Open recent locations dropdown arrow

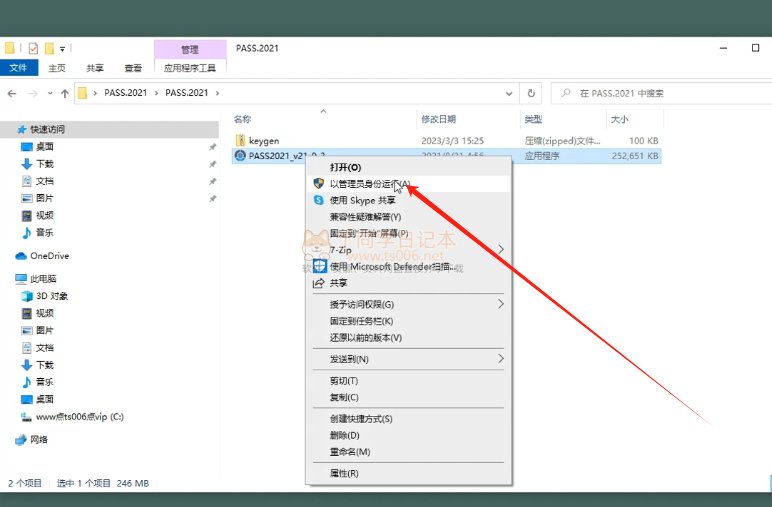(50, 93)
